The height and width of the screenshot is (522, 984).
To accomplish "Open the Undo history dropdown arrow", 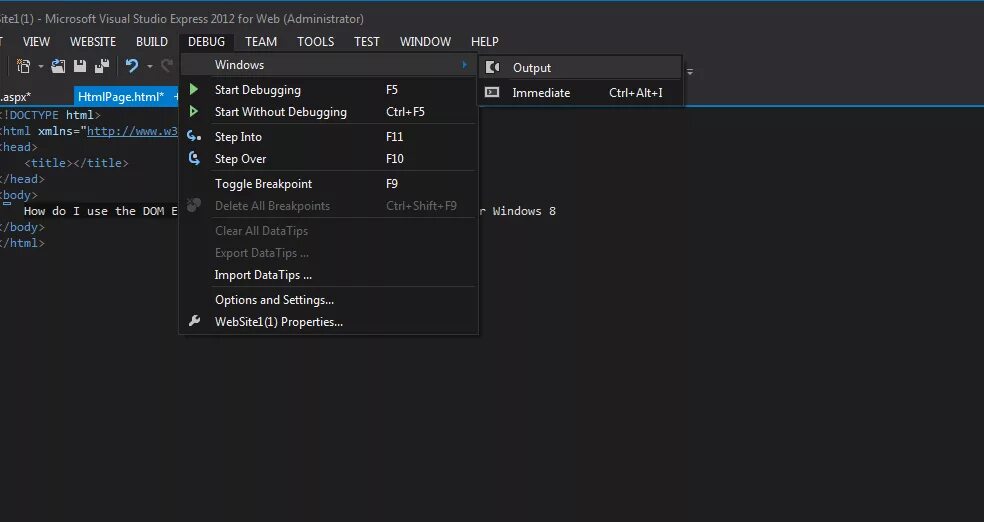I will (149, 67).
